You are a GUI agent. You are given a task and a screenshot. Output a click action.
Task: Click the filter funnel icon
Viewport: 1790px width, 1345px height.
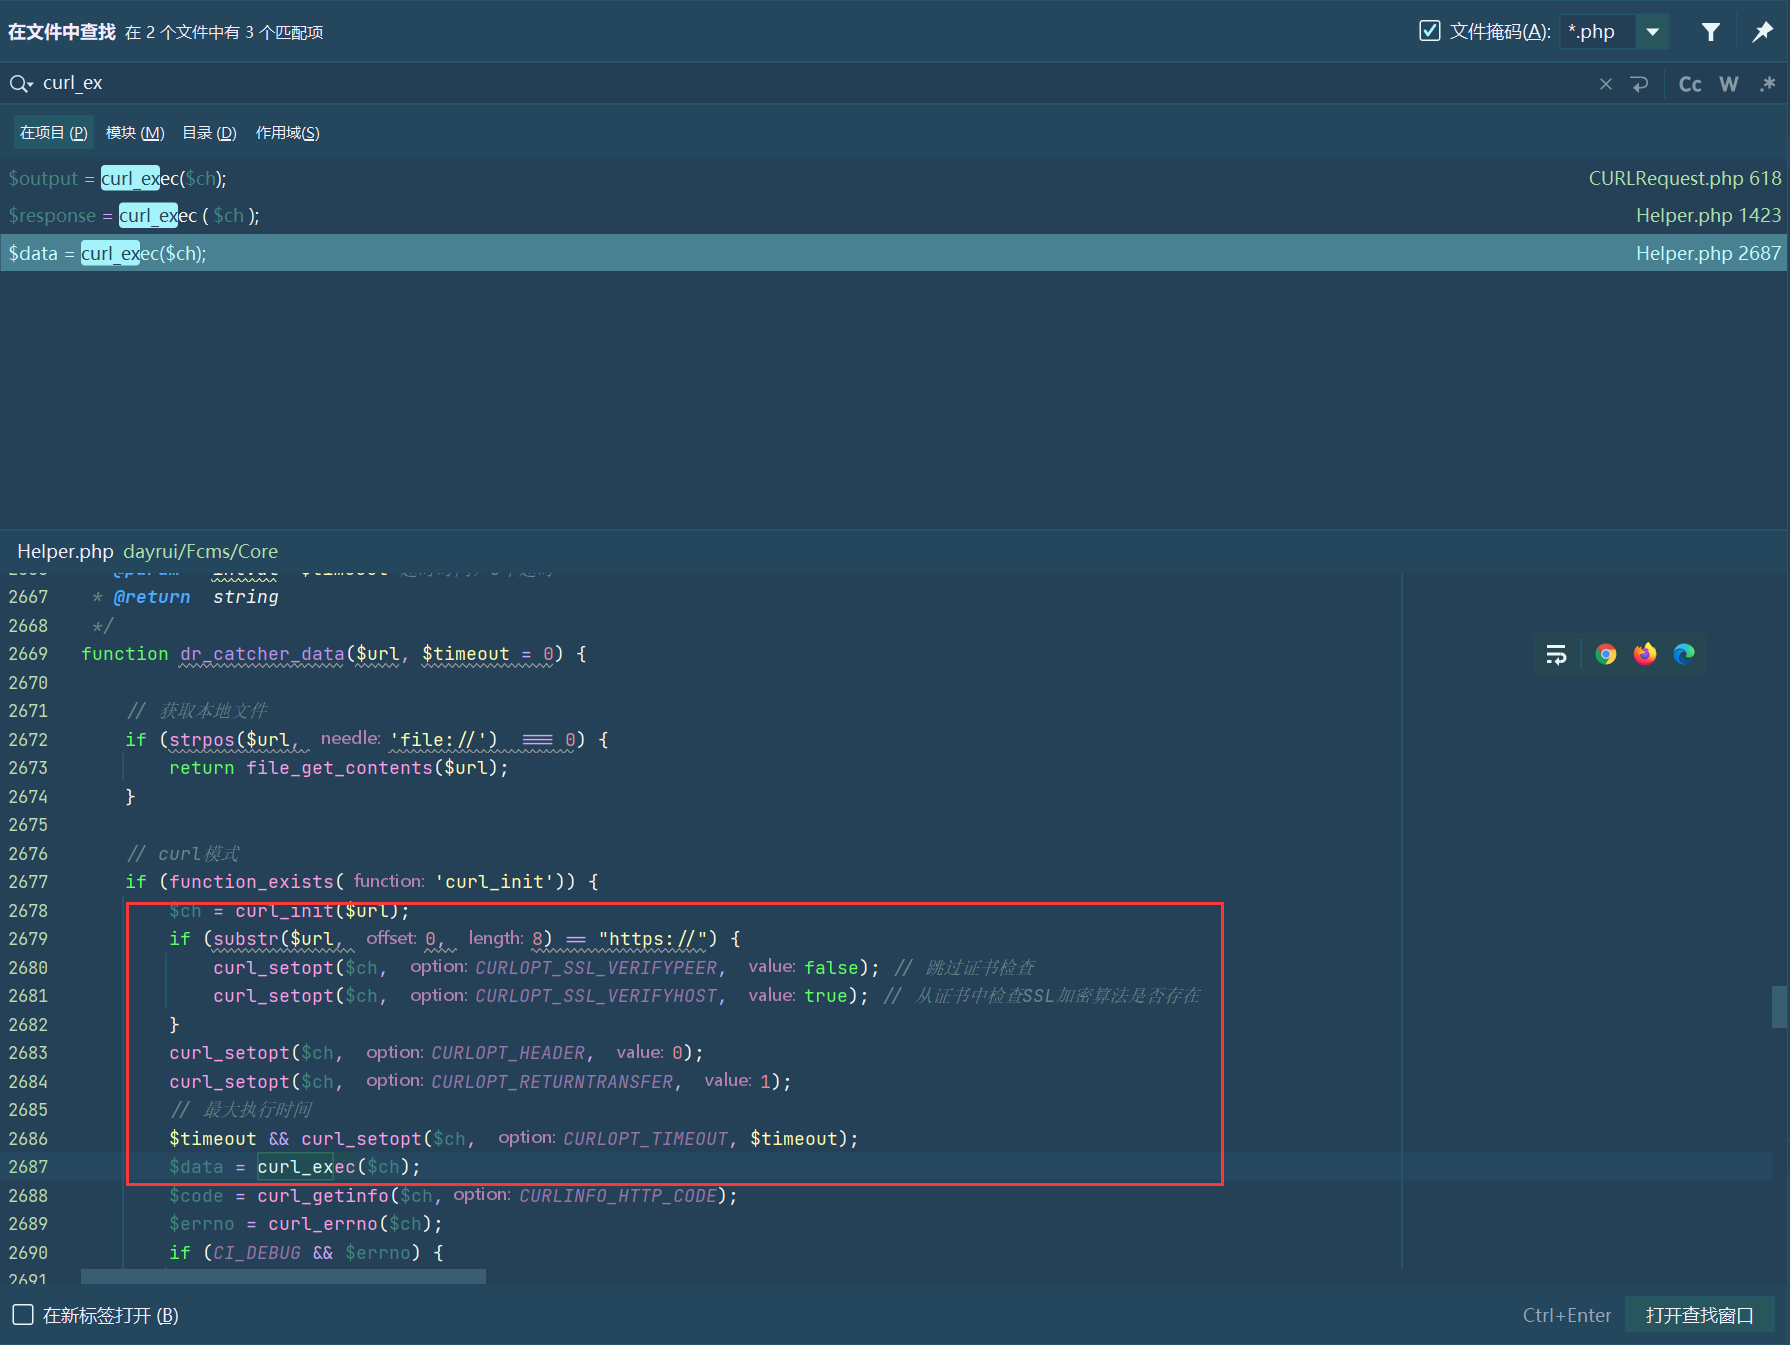pos(1711,32)
